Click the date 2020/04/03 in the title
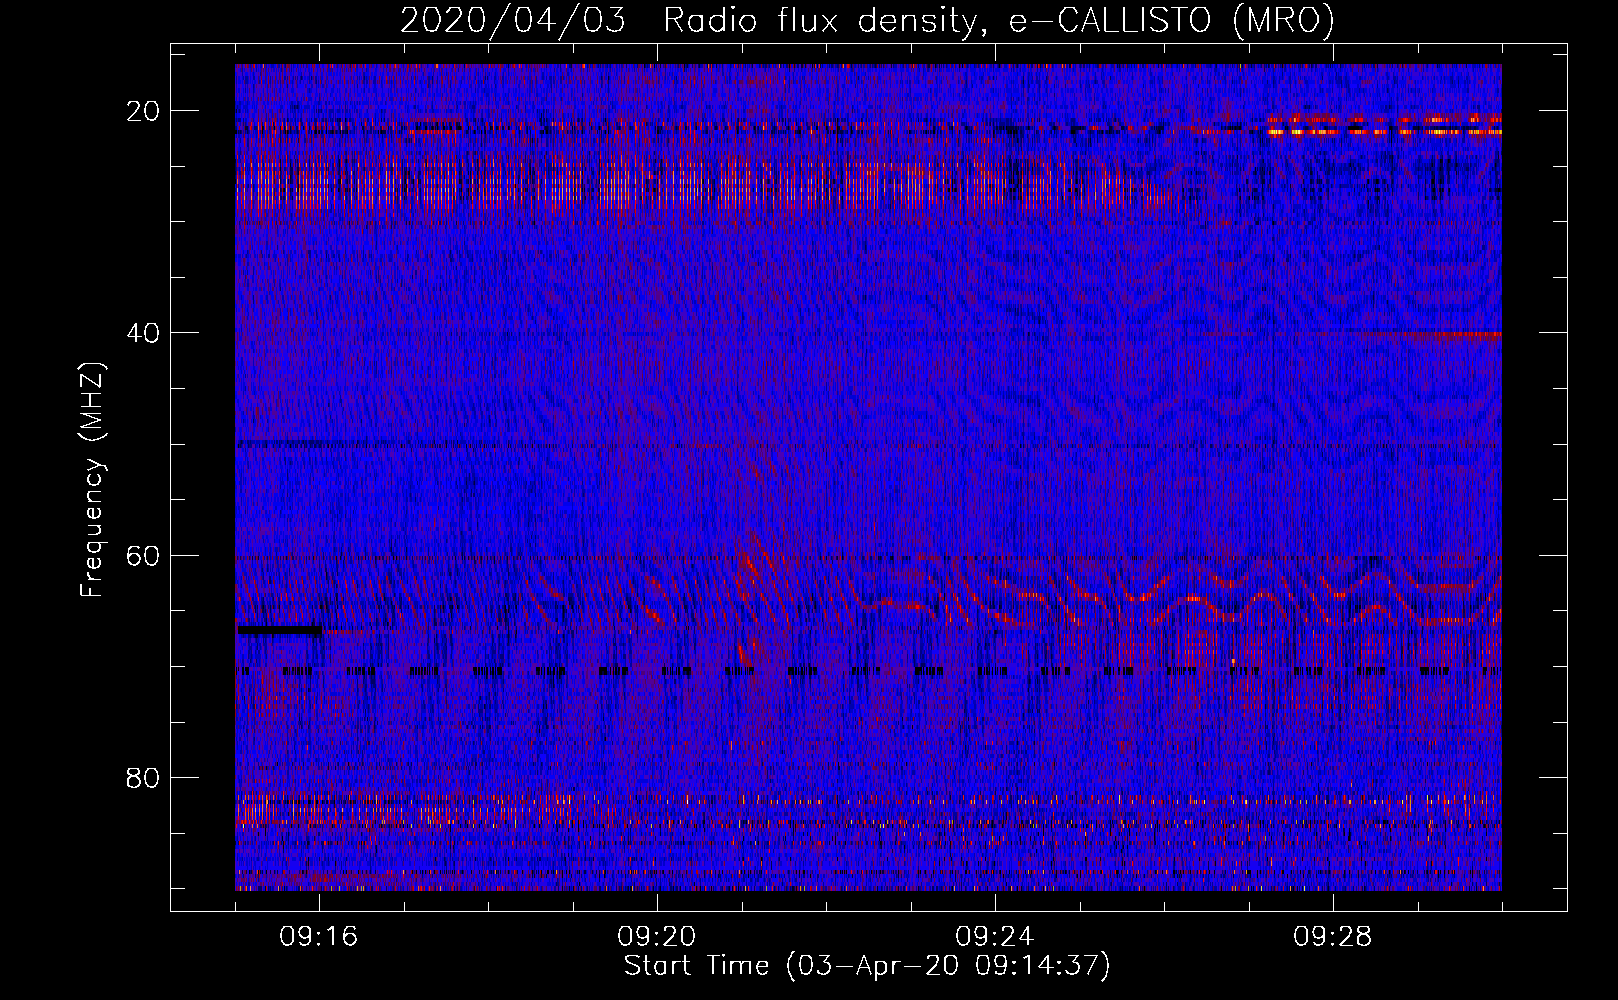Screen dimensions: 1618x1000 pos(513,21)
